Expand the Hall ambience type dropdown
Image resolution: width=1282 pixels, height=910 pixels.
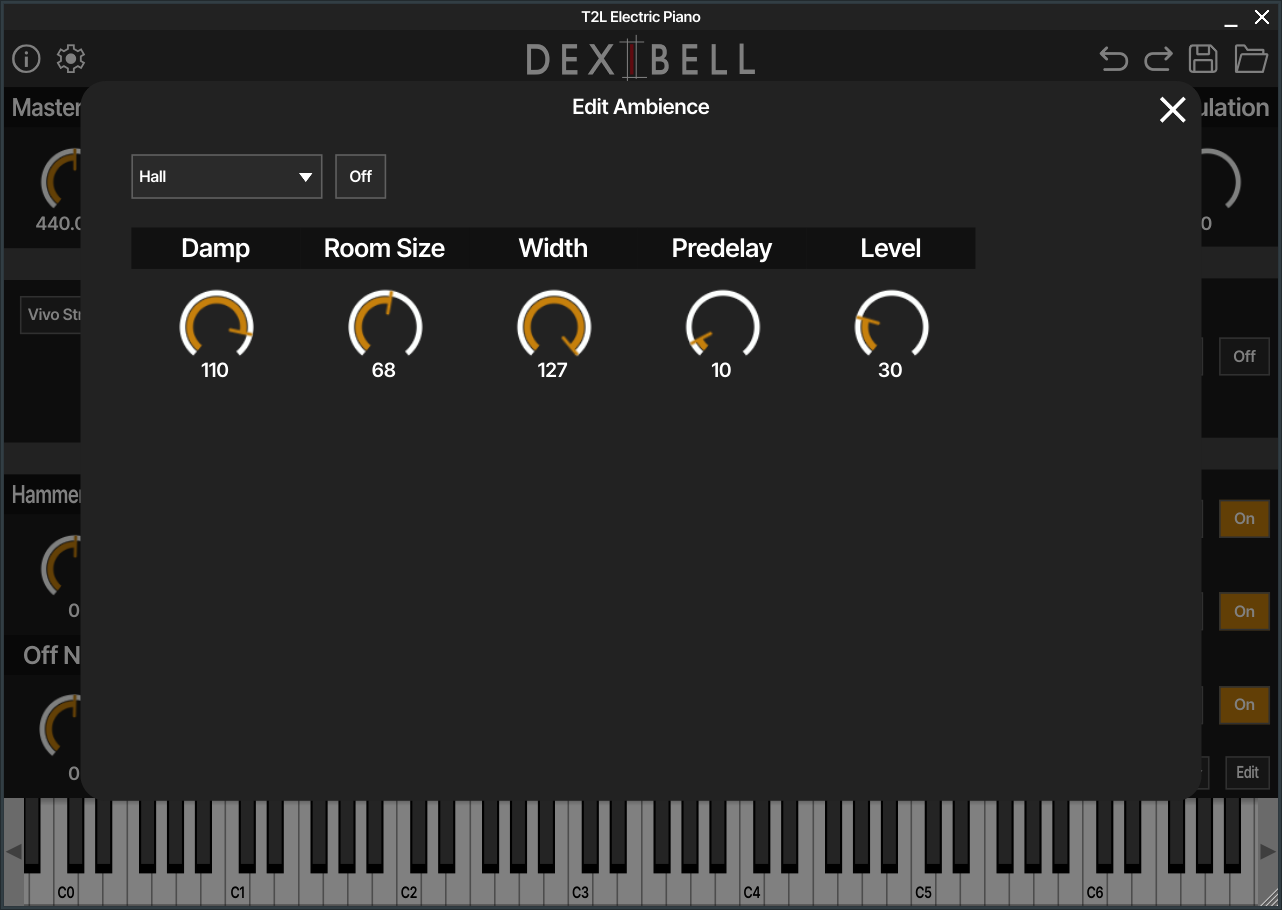click(227, 177)
